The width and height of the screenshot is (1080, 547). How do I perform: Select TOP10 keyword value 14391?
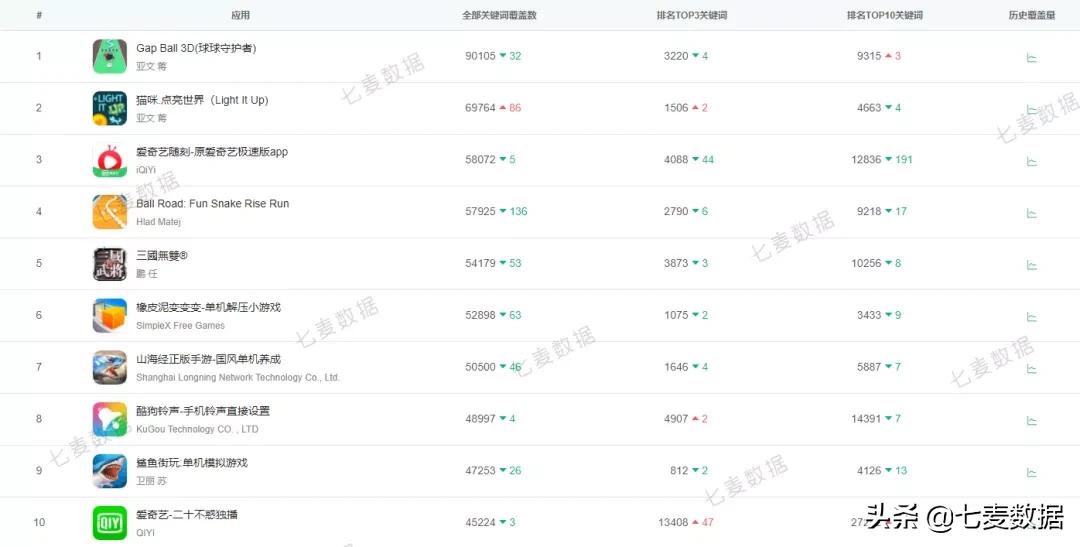coord(866,419)
